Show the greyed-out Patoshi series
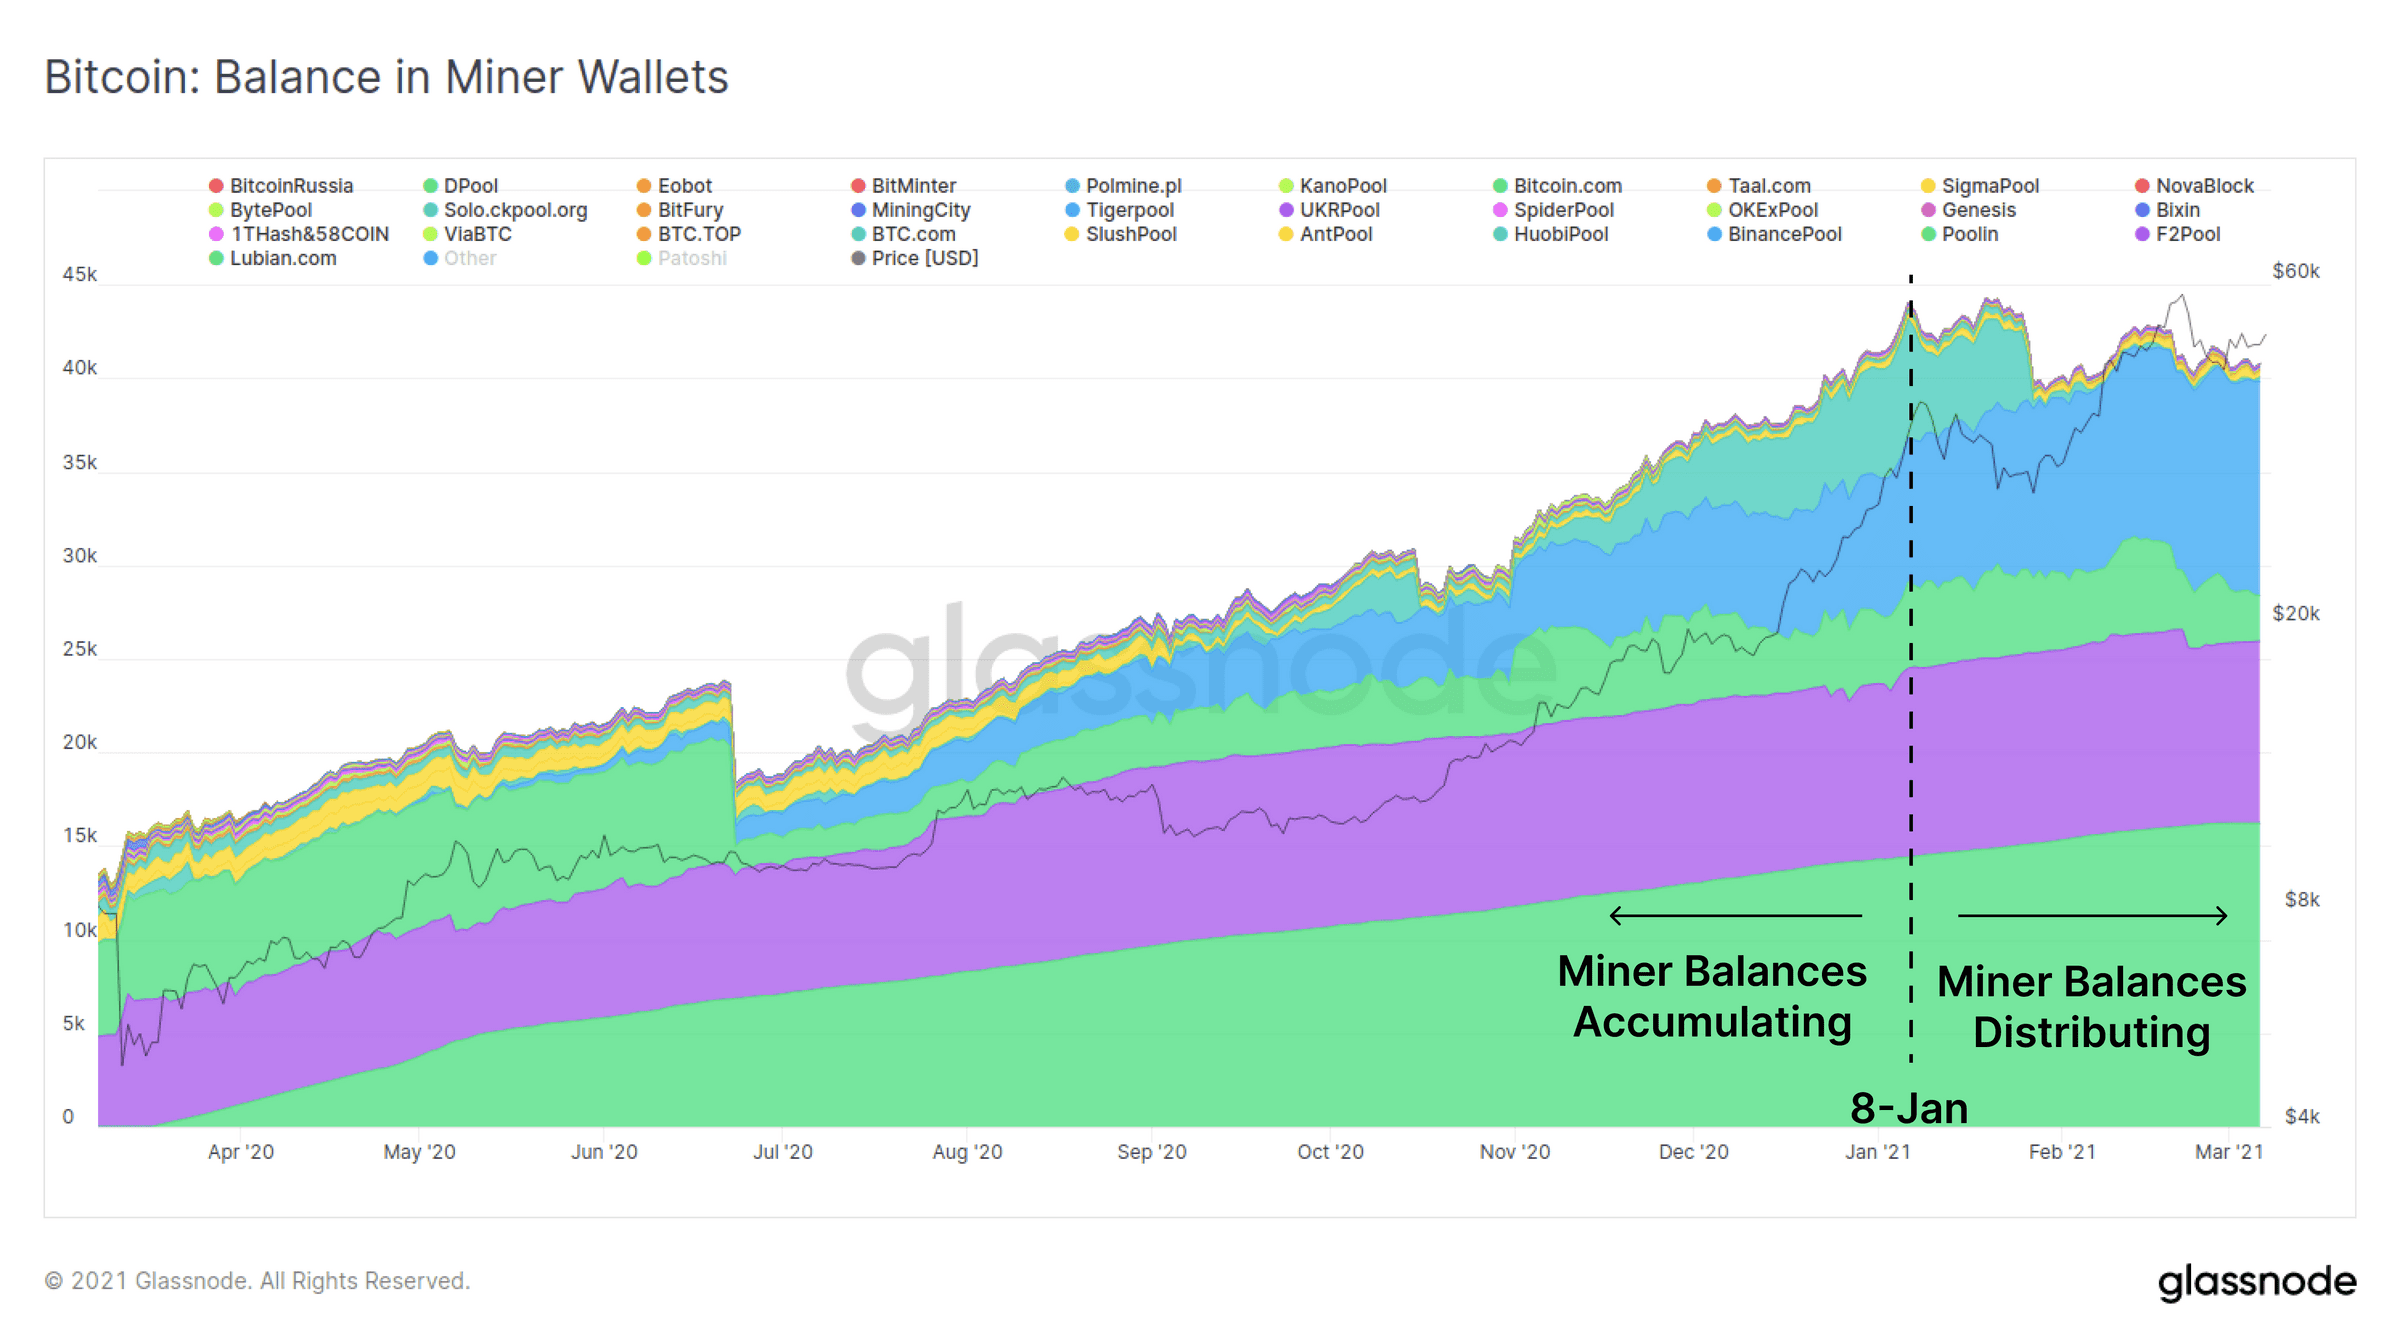 682,258
